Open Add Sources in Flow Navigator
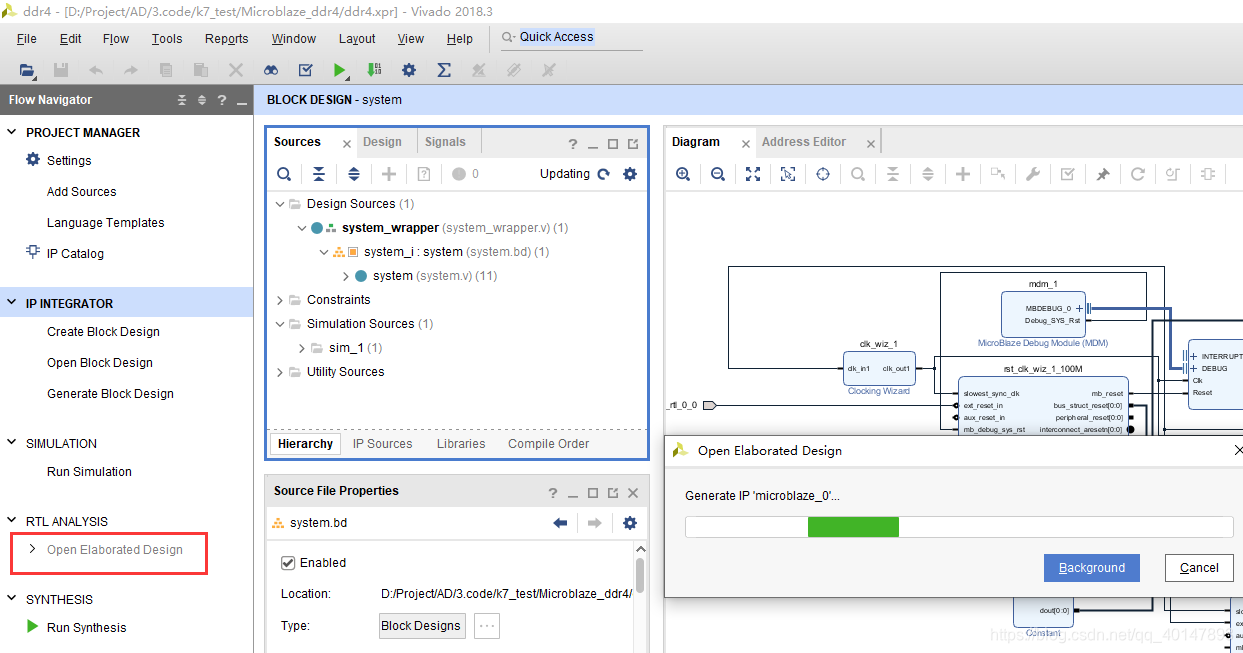The height and width of the screenshot is (653, 1243). 81,191
